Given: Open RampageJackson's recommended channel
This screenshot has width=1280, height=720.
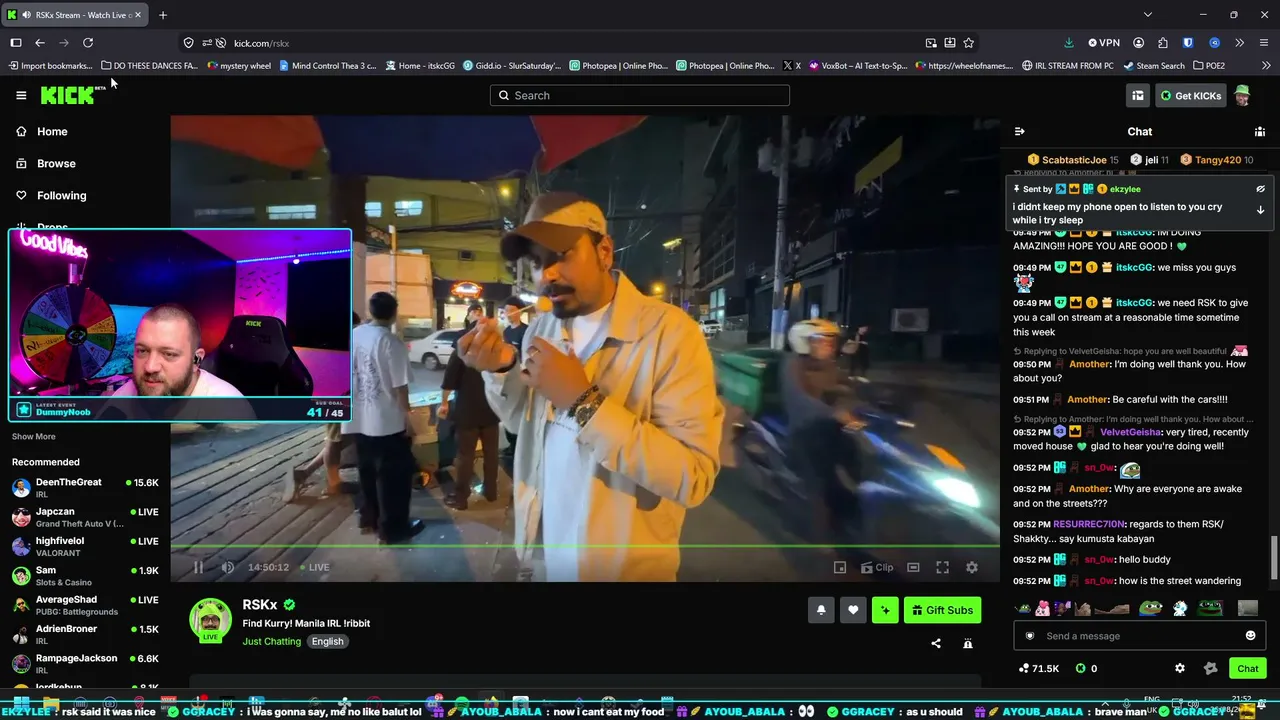Looking at the screenshot, I should click(x=85, y=664).
